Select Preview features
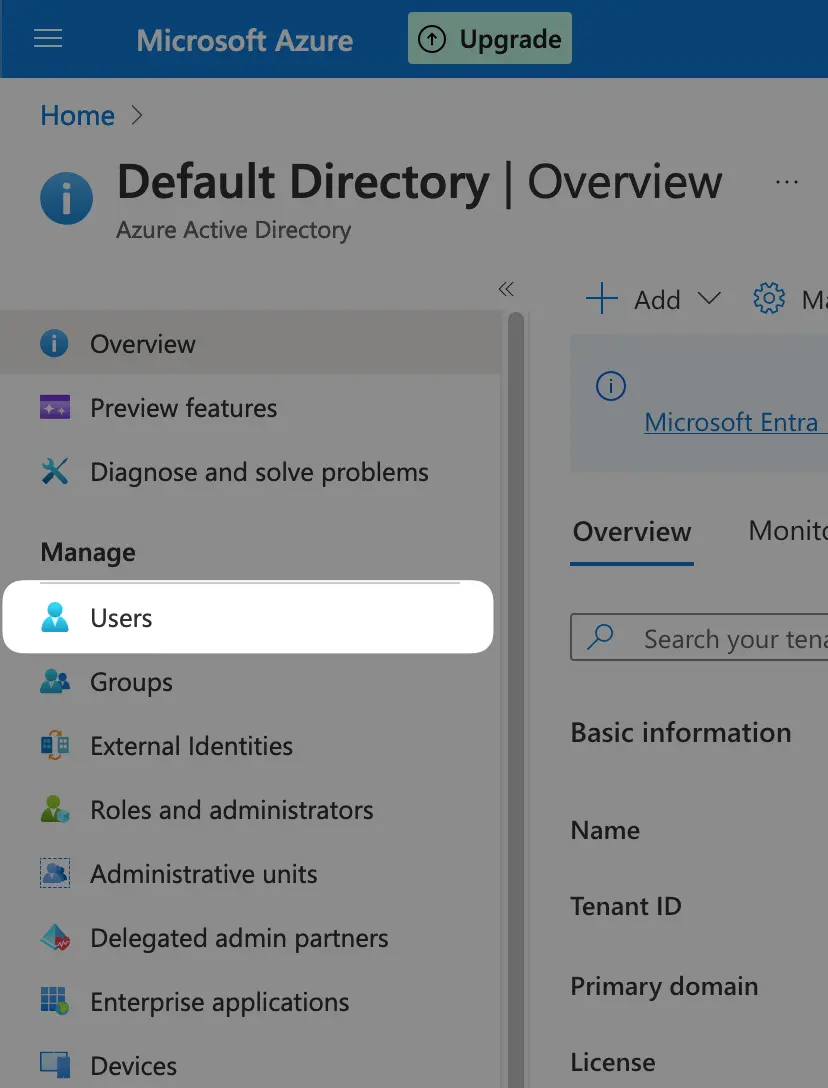828x1088 pixels. (183, 408)
